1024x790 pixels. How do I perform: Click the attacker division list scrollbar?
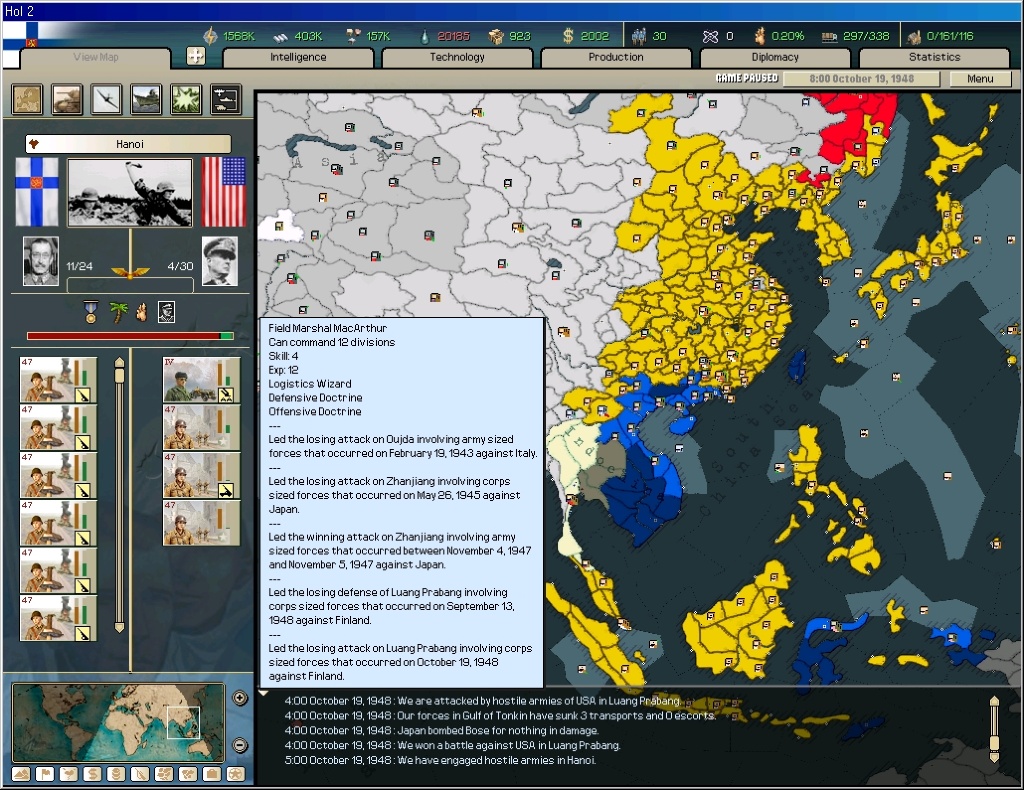[119, 495]
